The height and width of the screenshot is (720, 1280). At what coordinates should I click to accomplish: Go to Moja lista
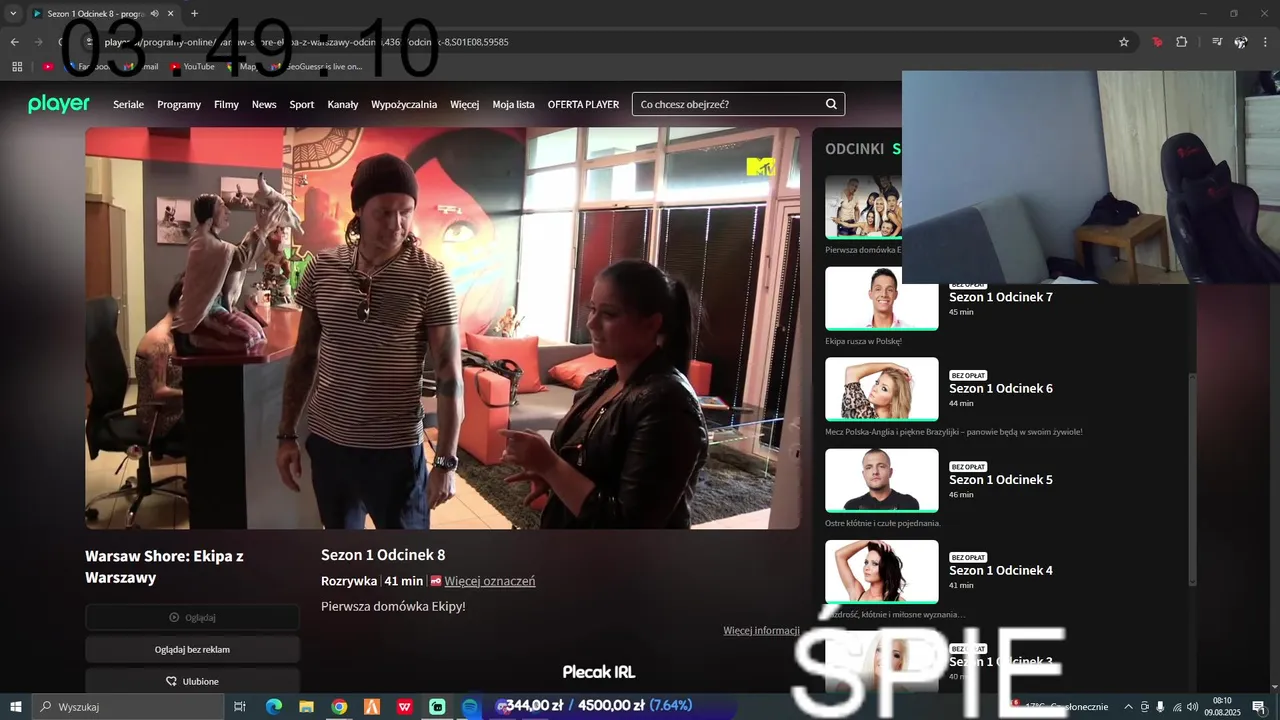click(513, 104)
